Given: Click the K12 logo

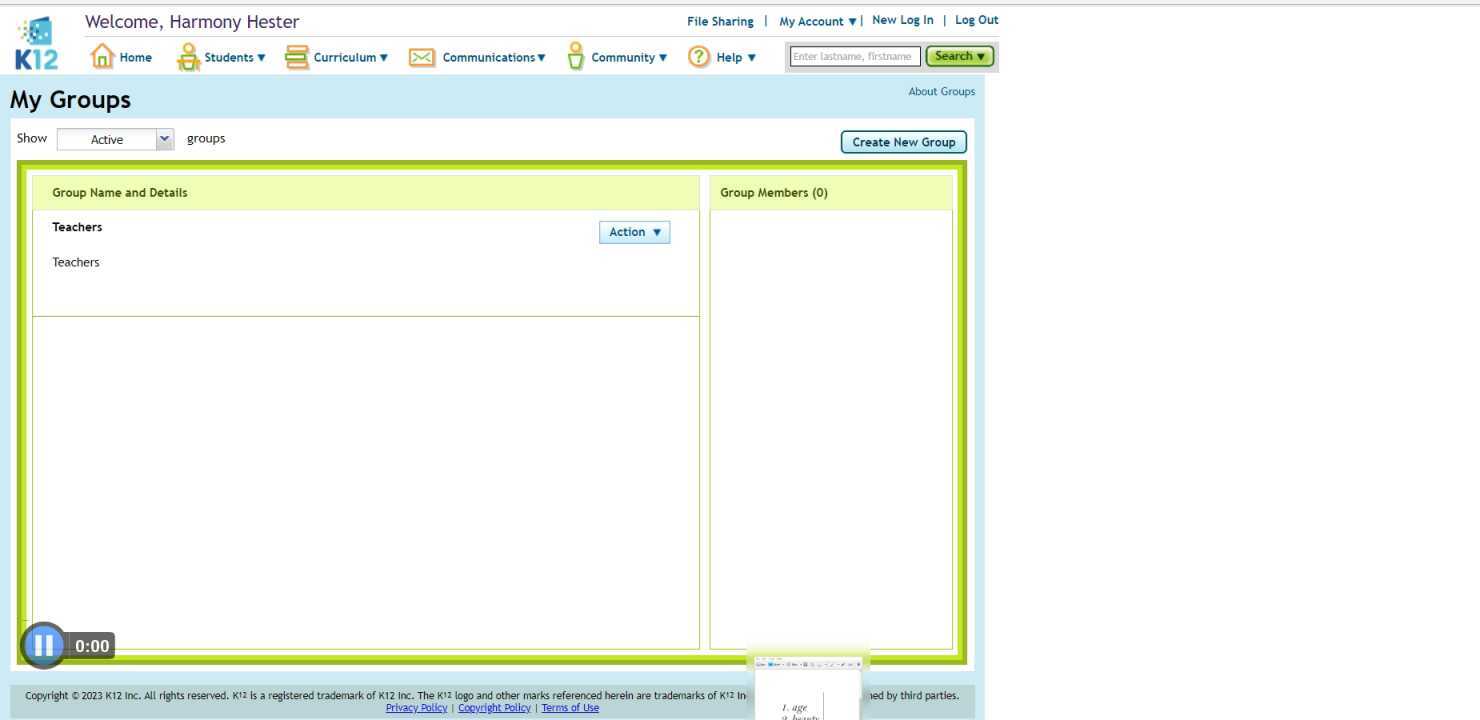Looking at the screenshot, I should 35,42.
